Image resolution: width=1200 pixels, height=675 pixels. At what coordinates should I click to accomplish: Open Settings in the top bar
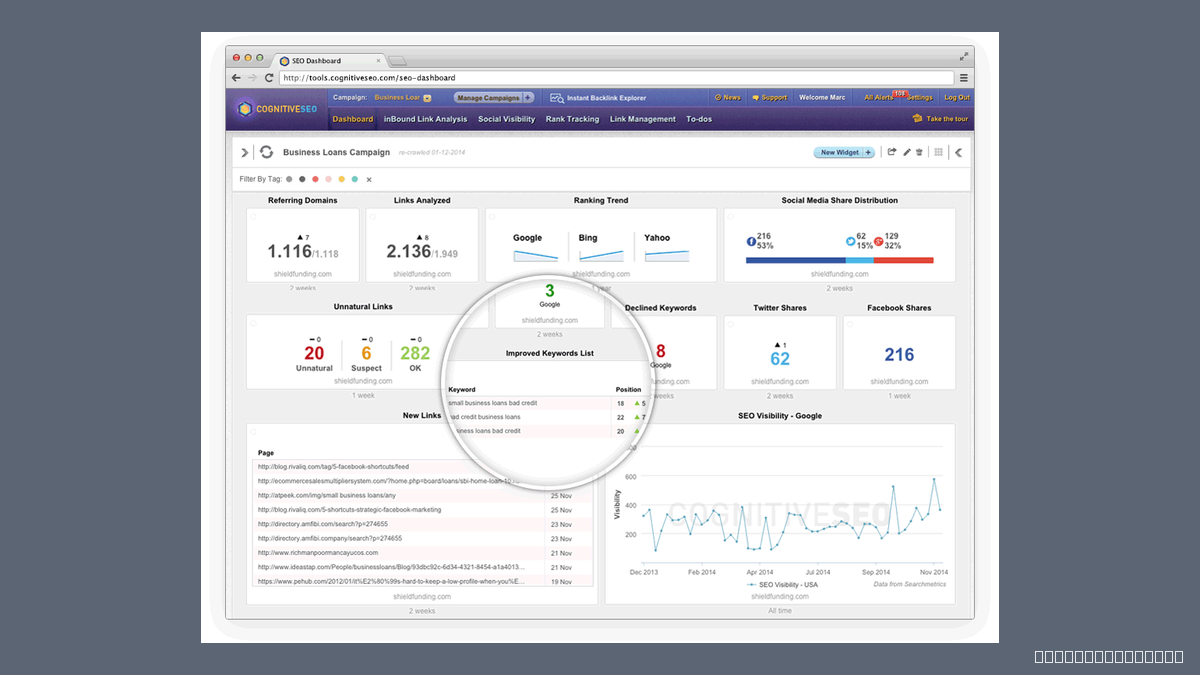click(x=920, y=98)
